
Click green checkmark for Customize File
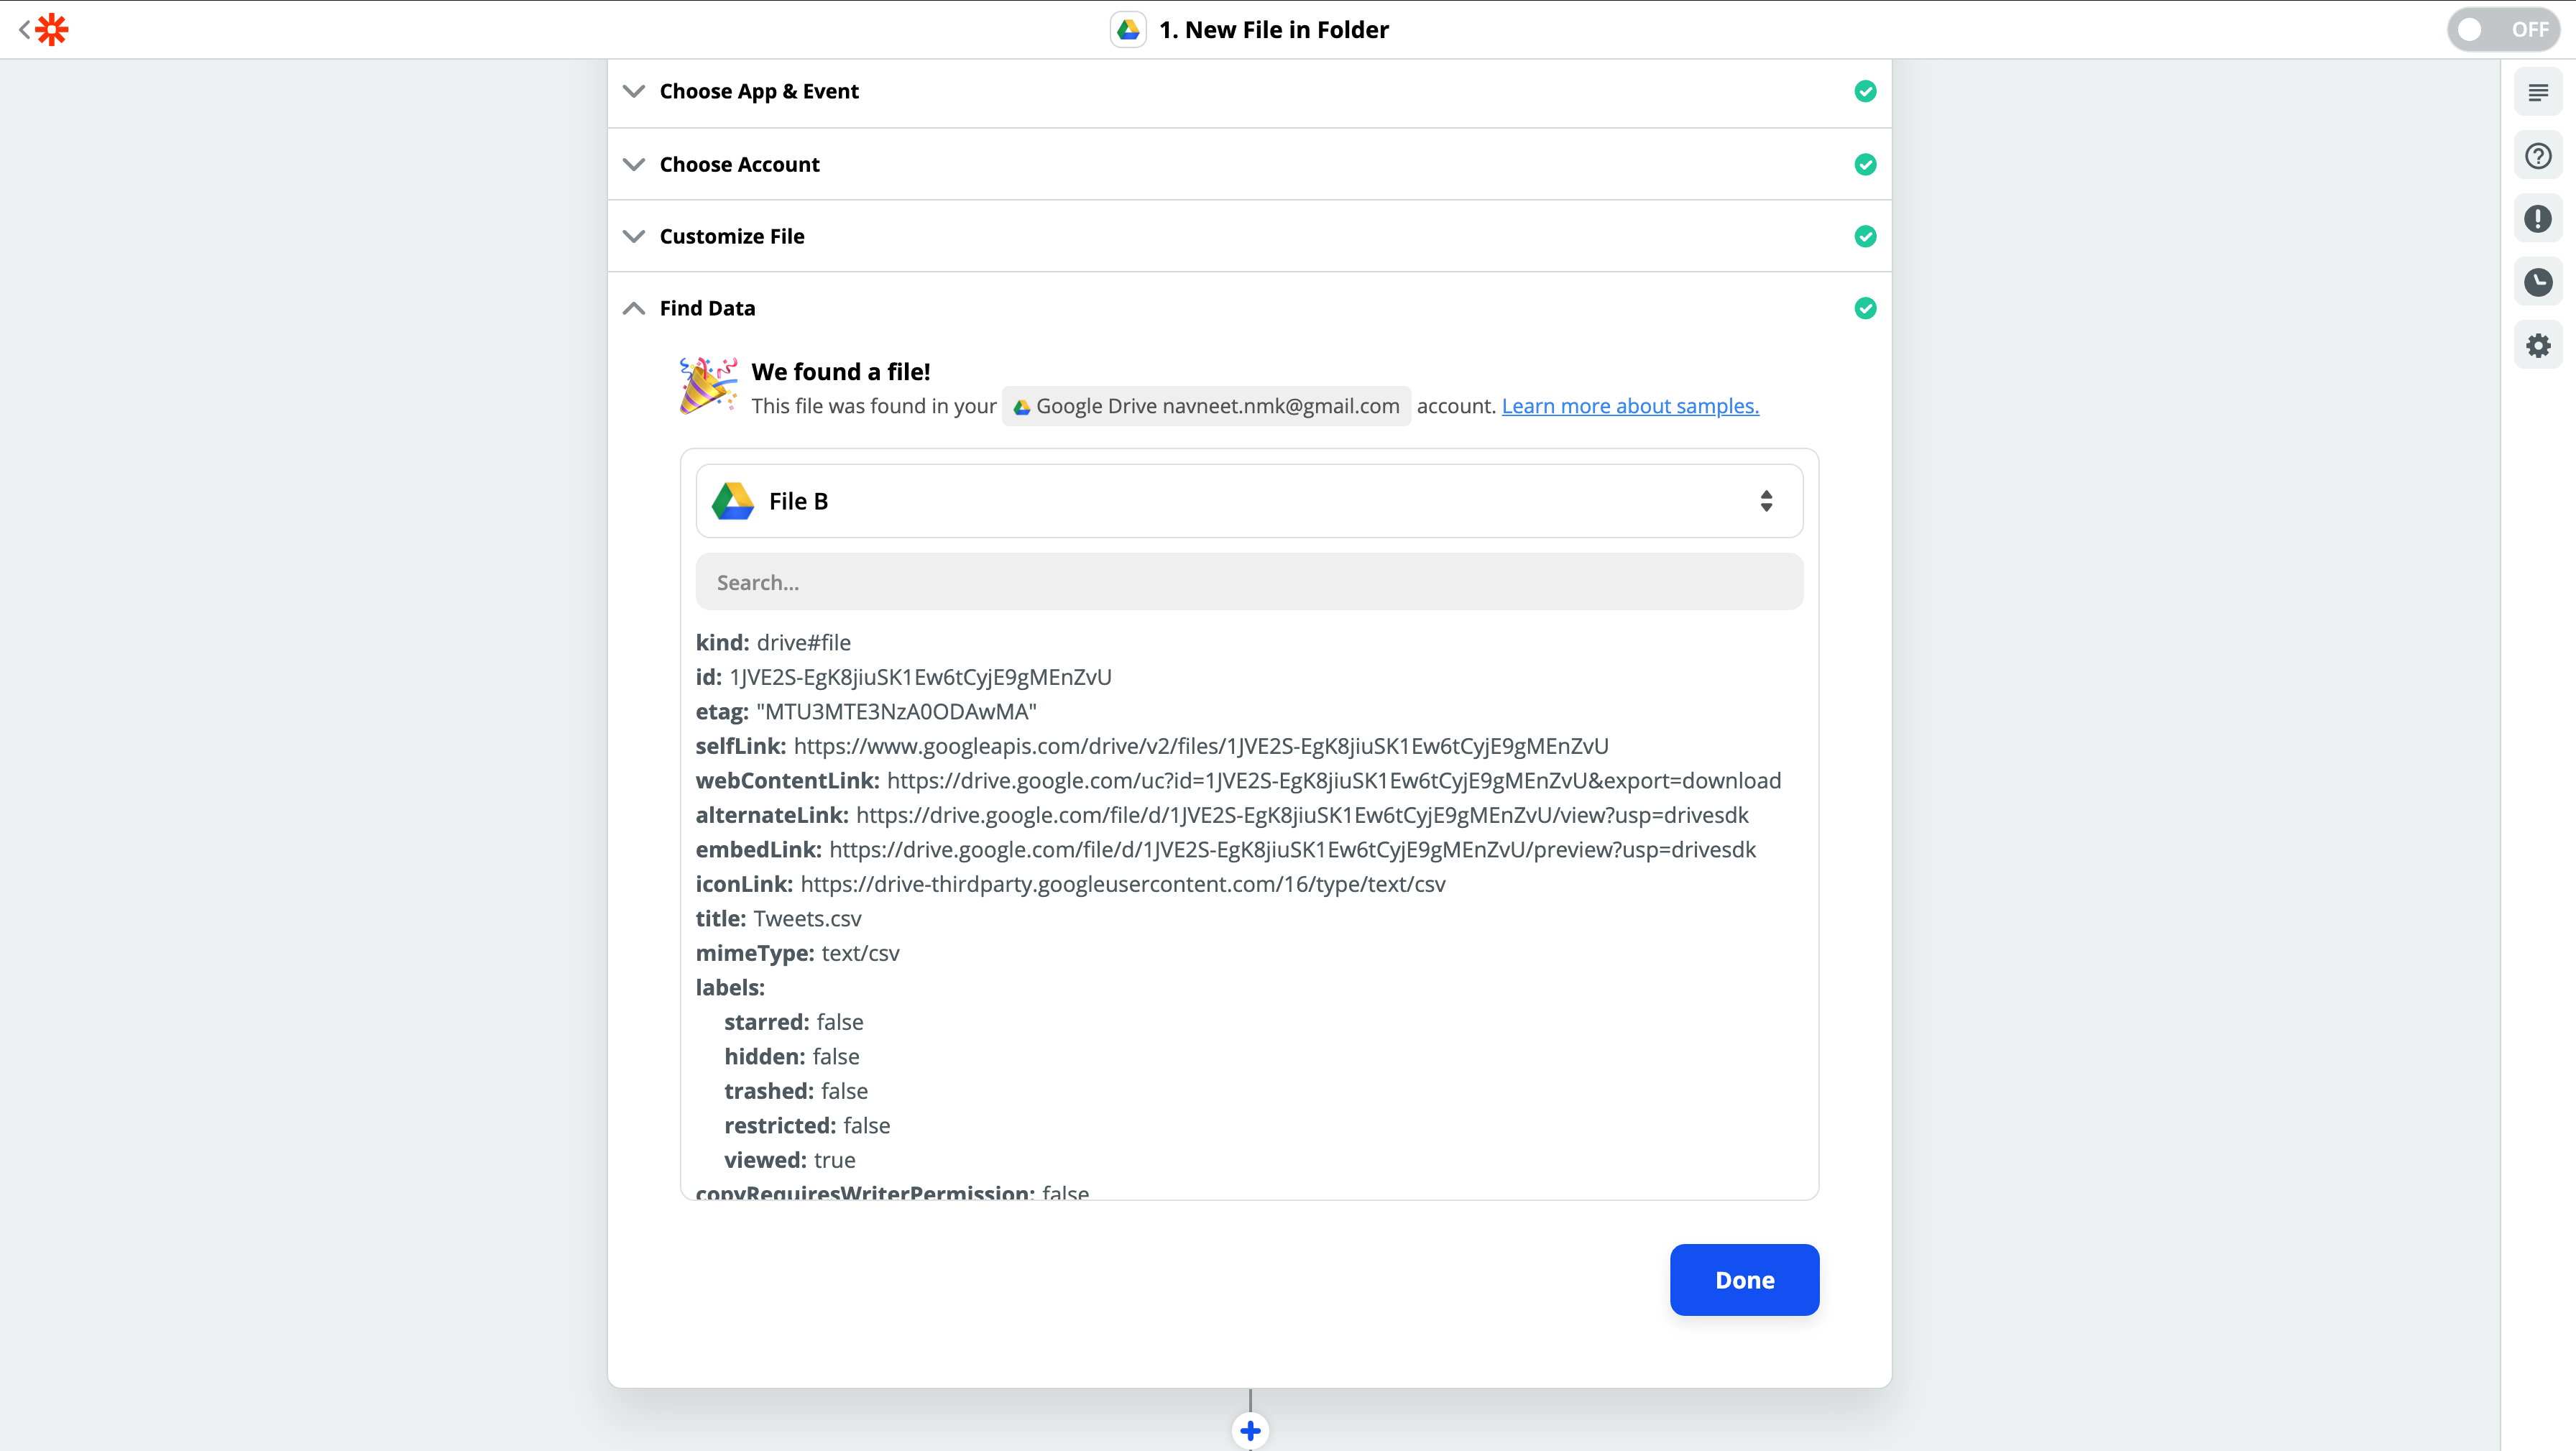coord(1865,236)
